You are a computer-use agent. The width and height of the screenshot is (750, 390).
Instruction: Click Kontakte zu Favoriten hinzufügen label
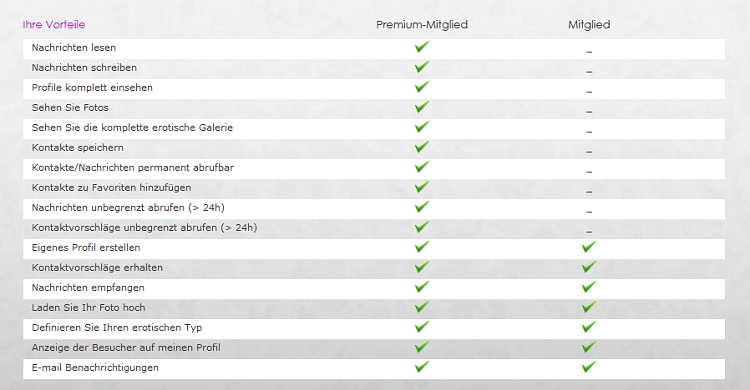111,188
